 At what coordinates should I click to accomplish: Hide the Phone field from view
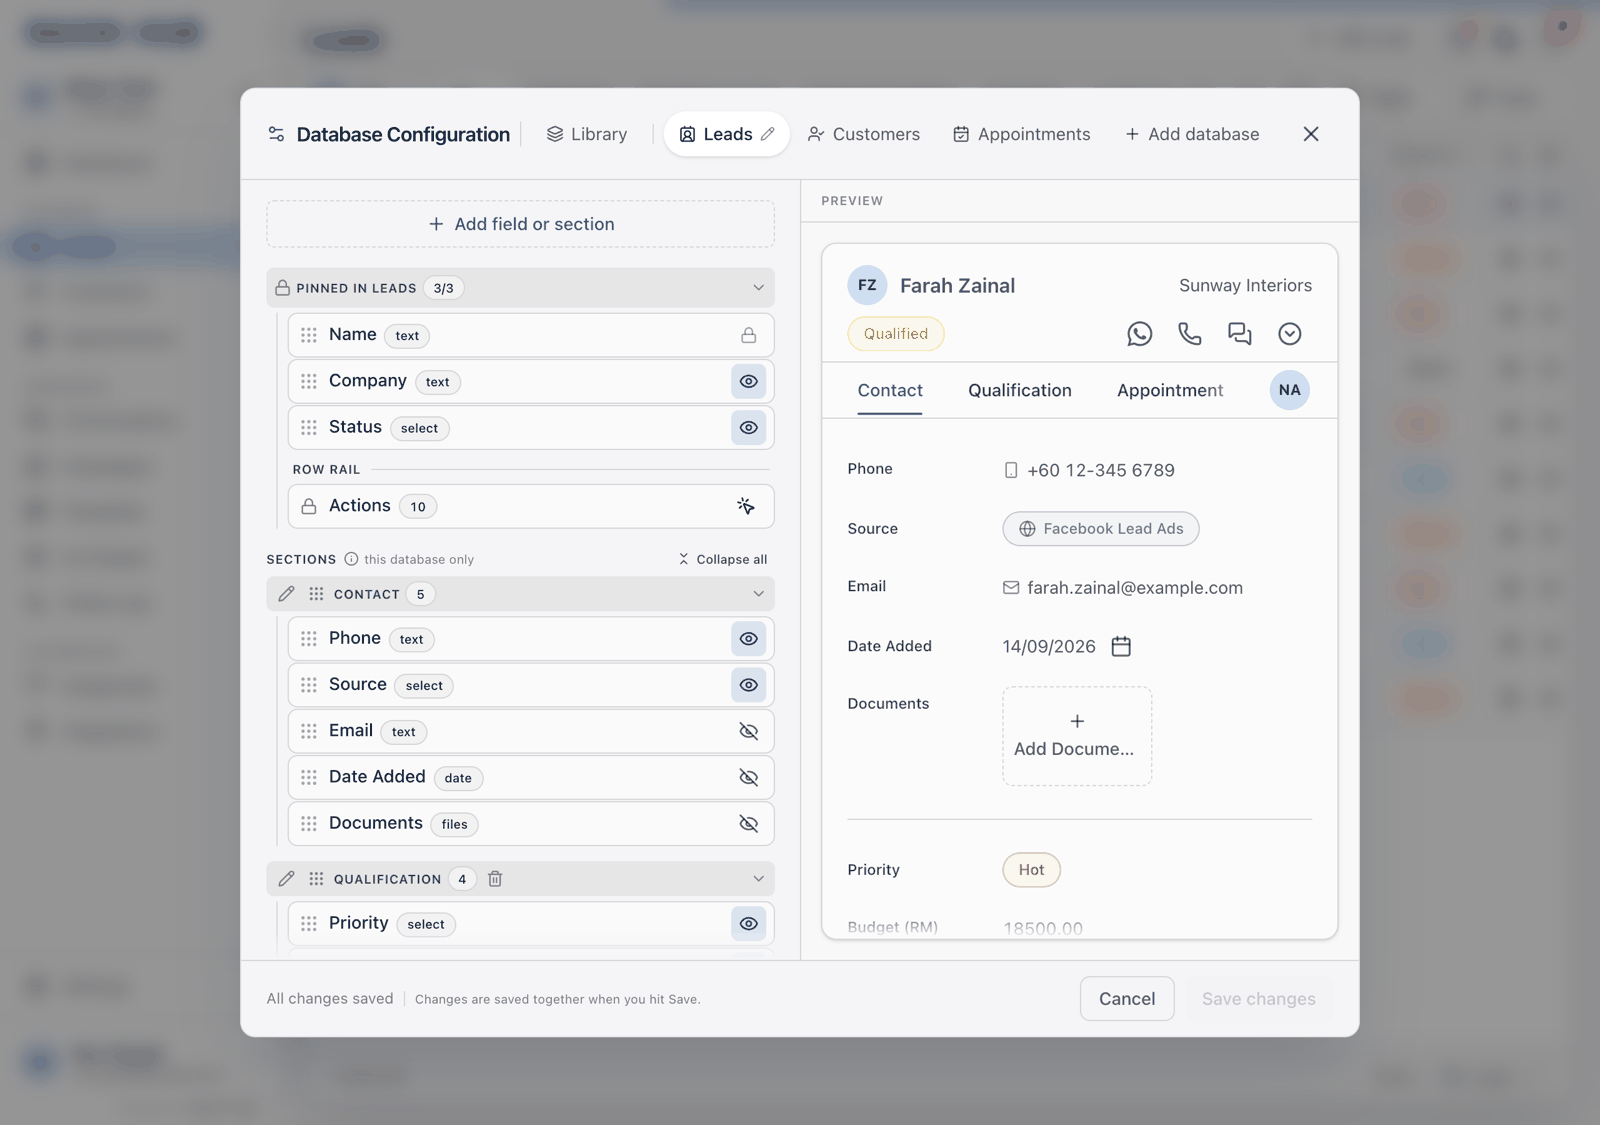tap(748, 639)
